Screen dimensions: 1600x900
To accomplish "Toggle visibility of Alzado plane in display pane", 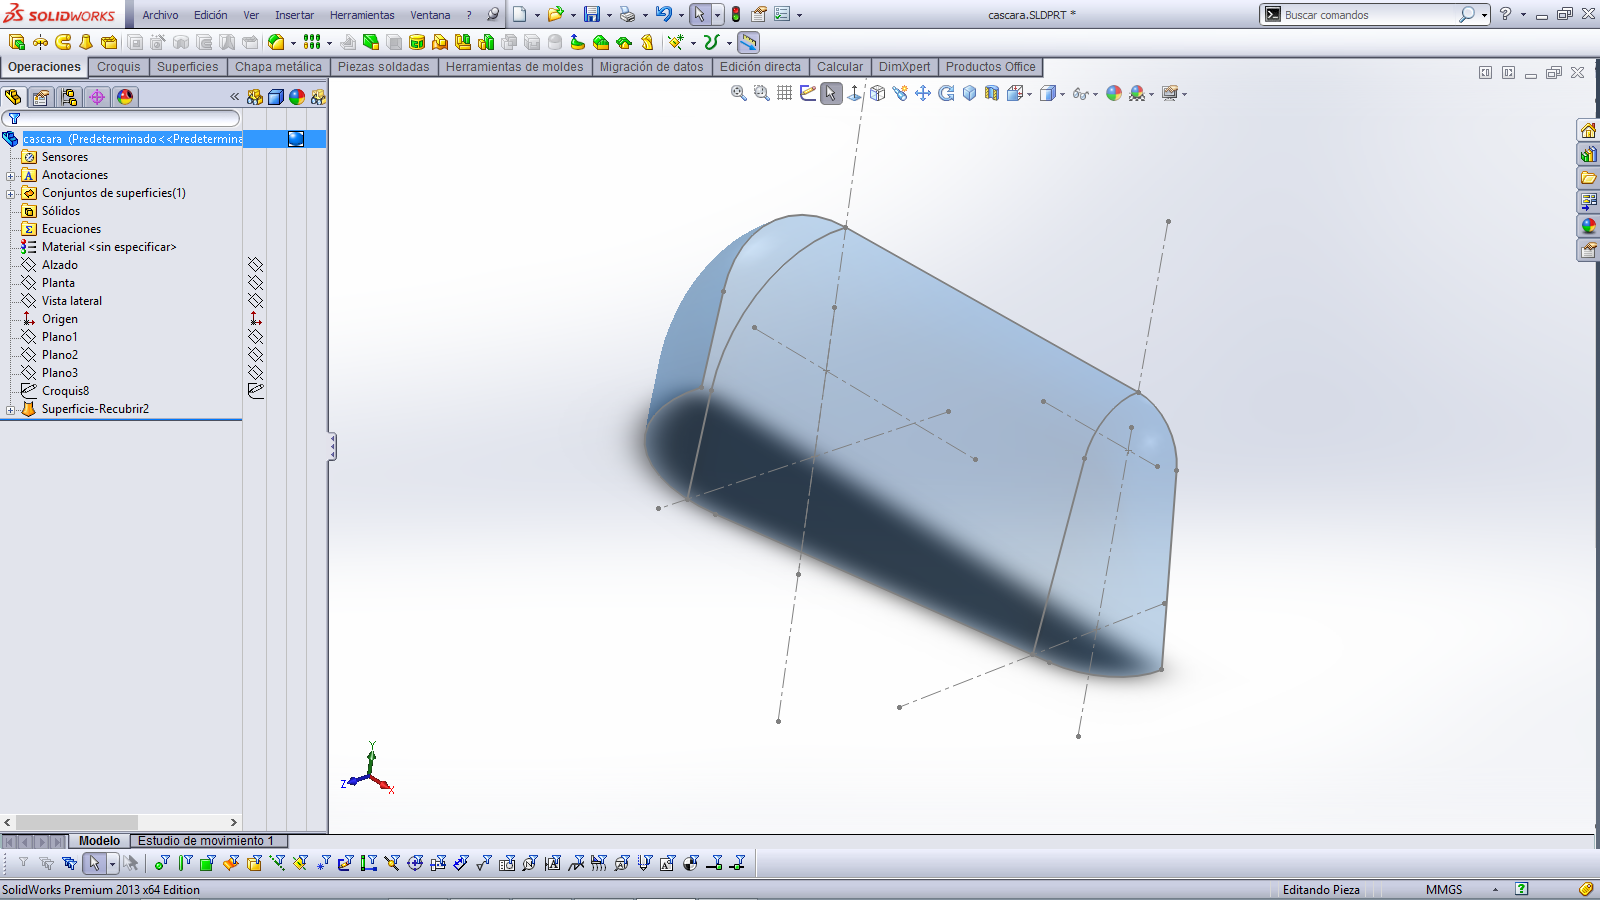I will [255, 265].
